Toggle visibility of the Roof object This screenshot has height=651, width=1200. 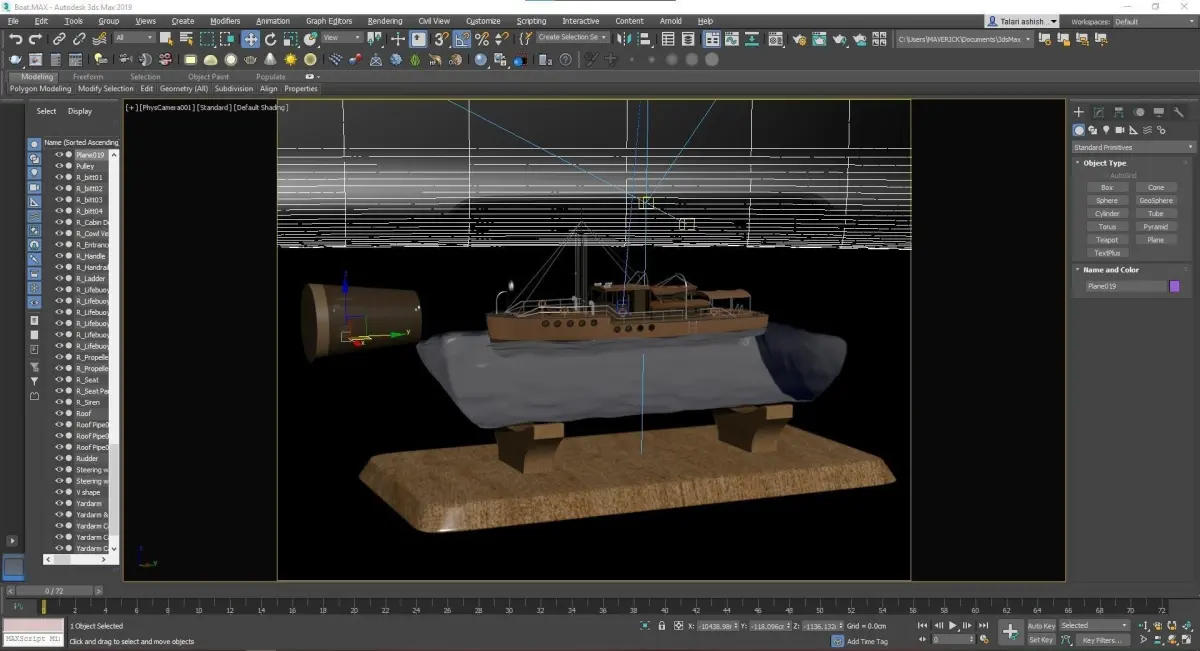(58, 413)
